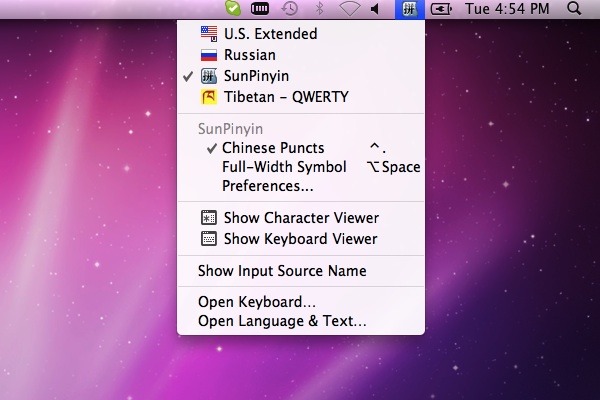Click the green checkmark menu bar icon
The image size is (600, 400).
233,8
